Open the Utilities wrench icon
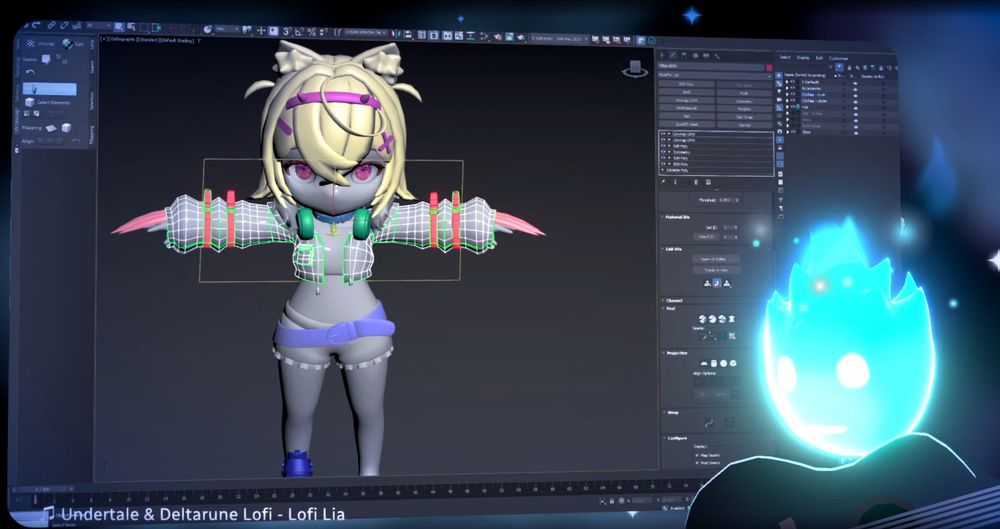This screenshot has width=1000, height=529. tap(717, 56)
